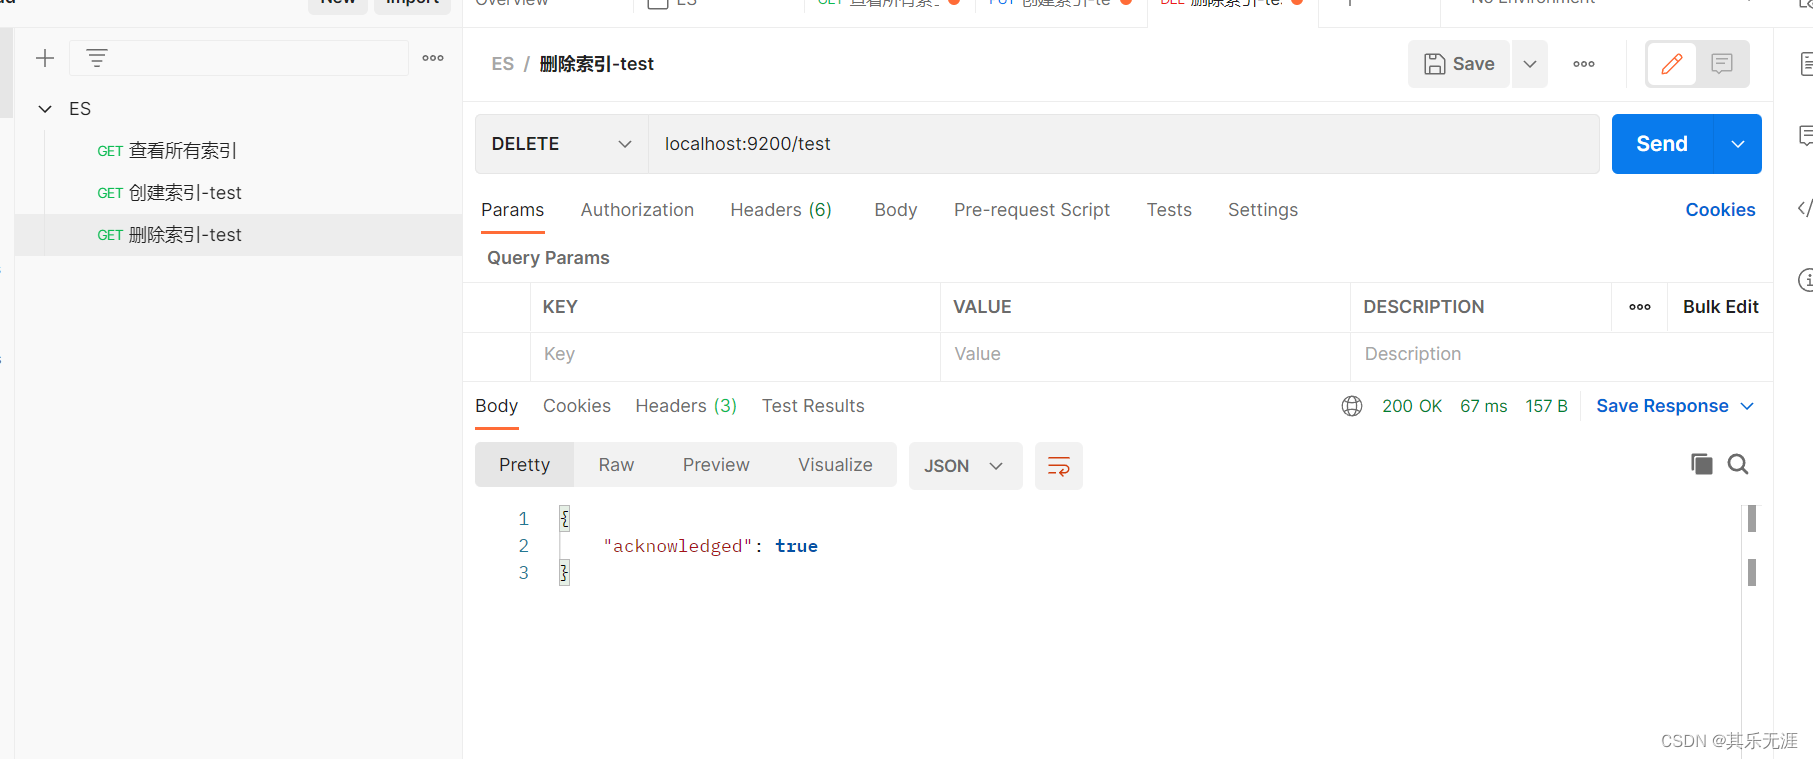Screen dimensions: 1813x759
Task: Click response vertical scrollbar
Action: coord(1752,546)
